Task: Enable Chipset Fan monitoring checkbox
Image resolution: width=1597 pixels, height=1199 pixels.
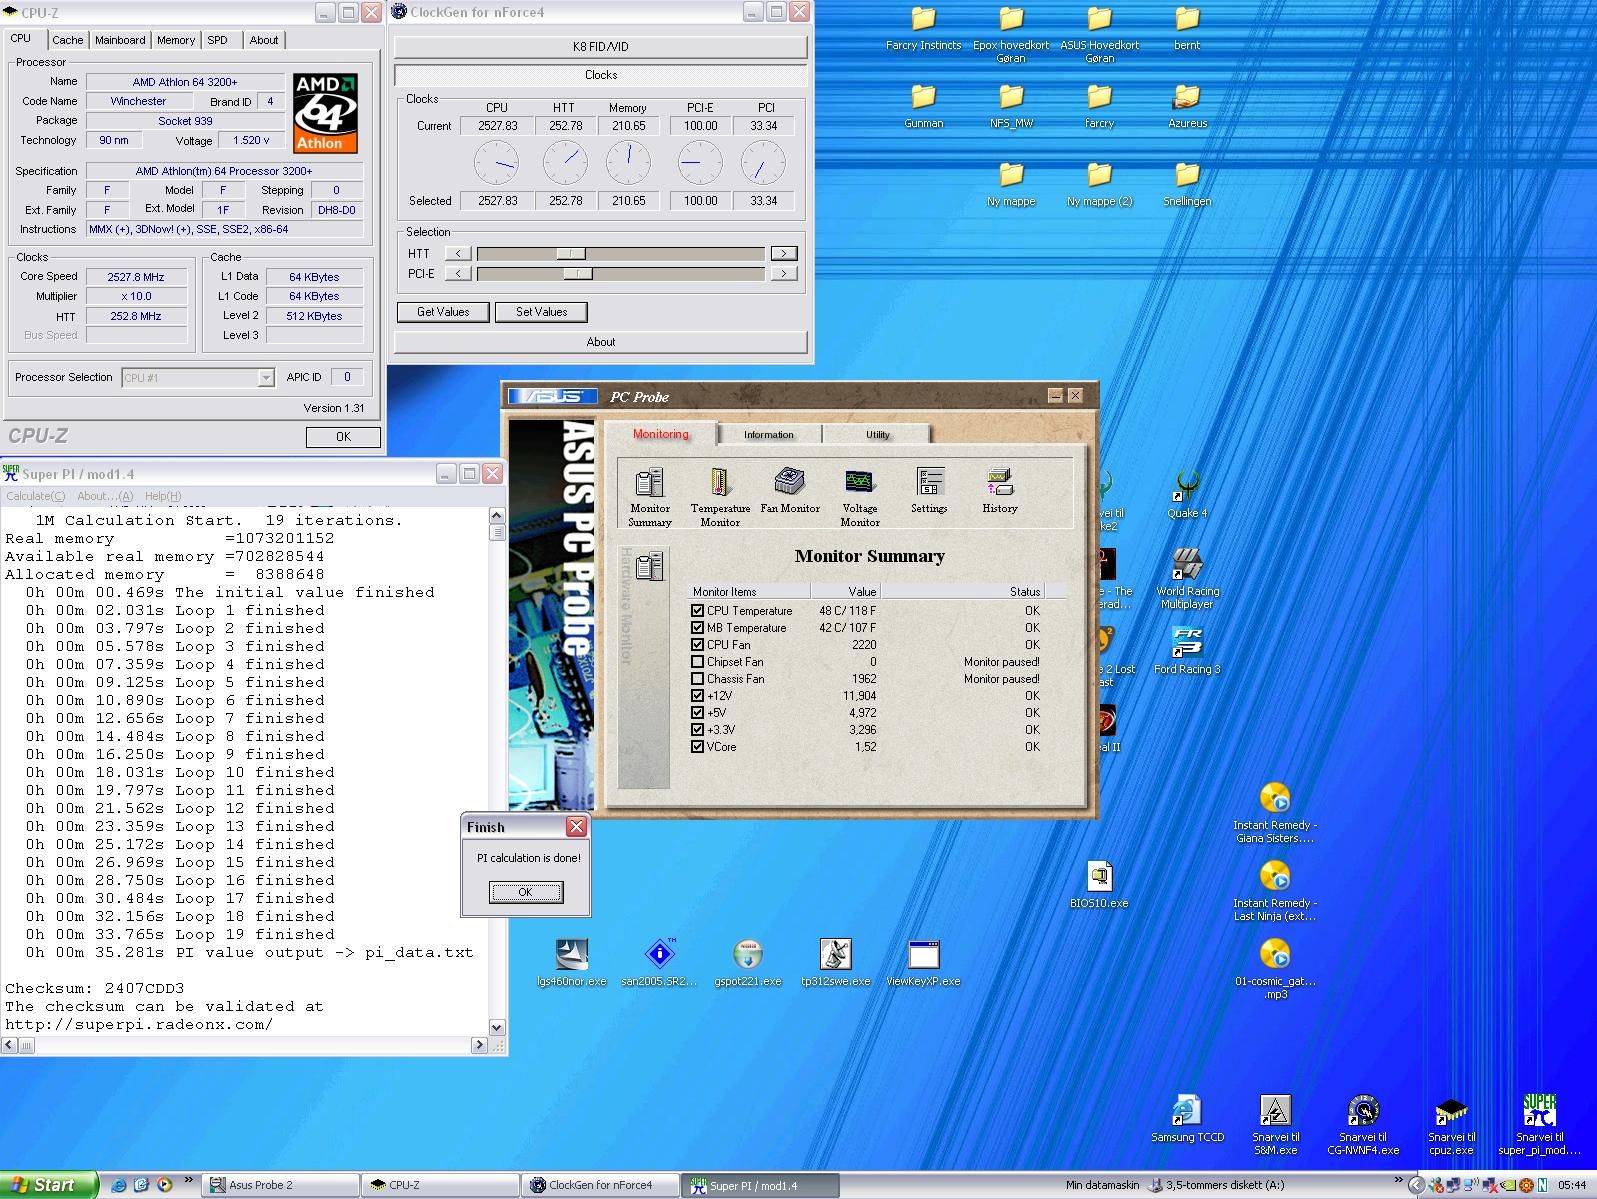Action: click(697, 661)
